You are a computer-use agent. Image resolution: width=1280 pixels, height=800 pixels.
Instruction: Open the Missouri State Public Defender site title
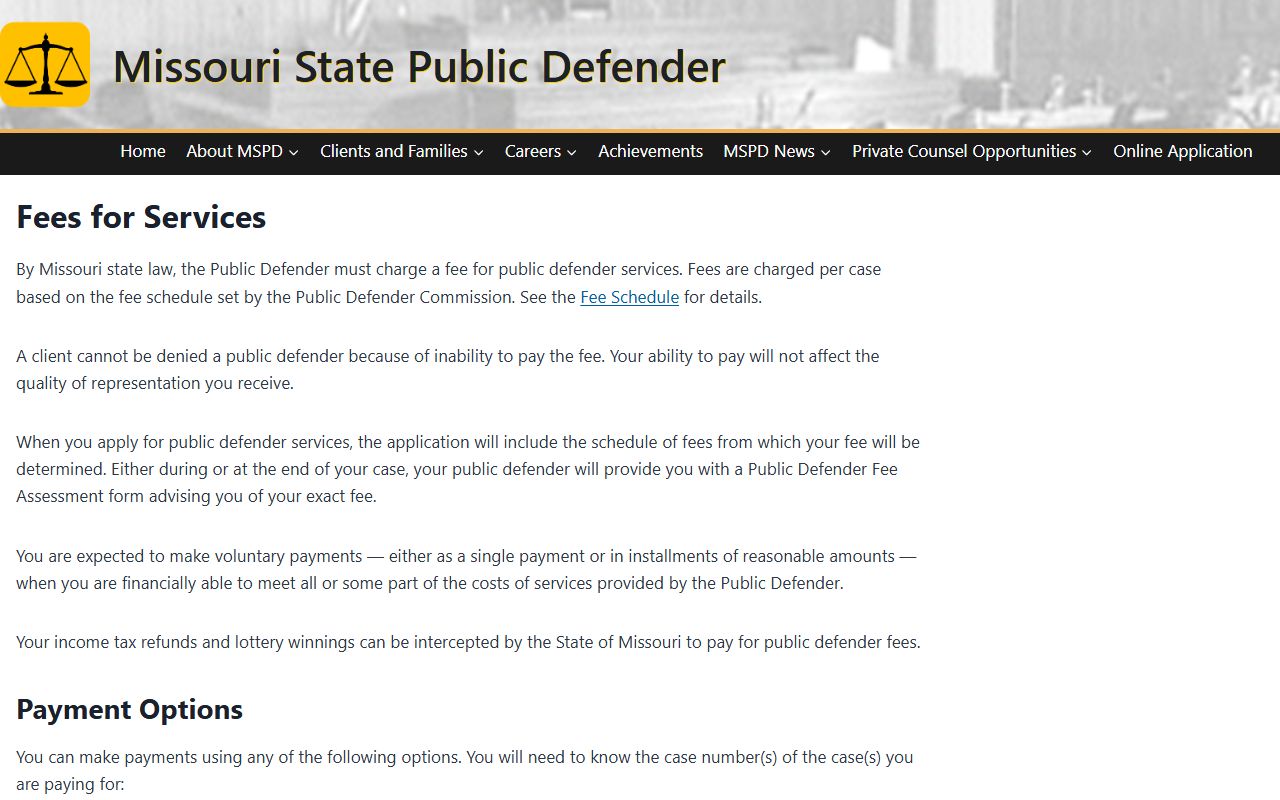click(419, 67)
